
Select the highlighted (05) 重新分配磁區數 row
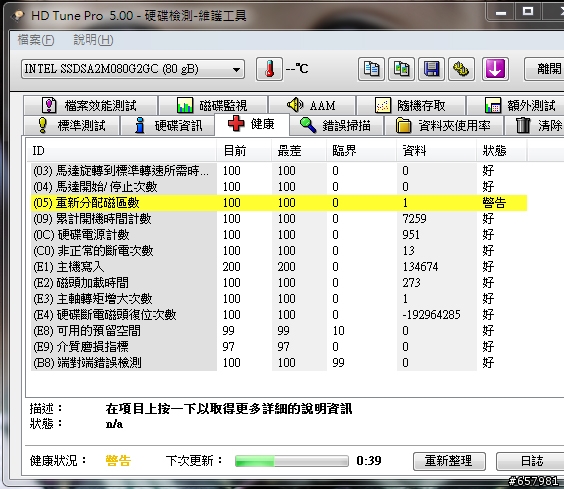(279, 203)
